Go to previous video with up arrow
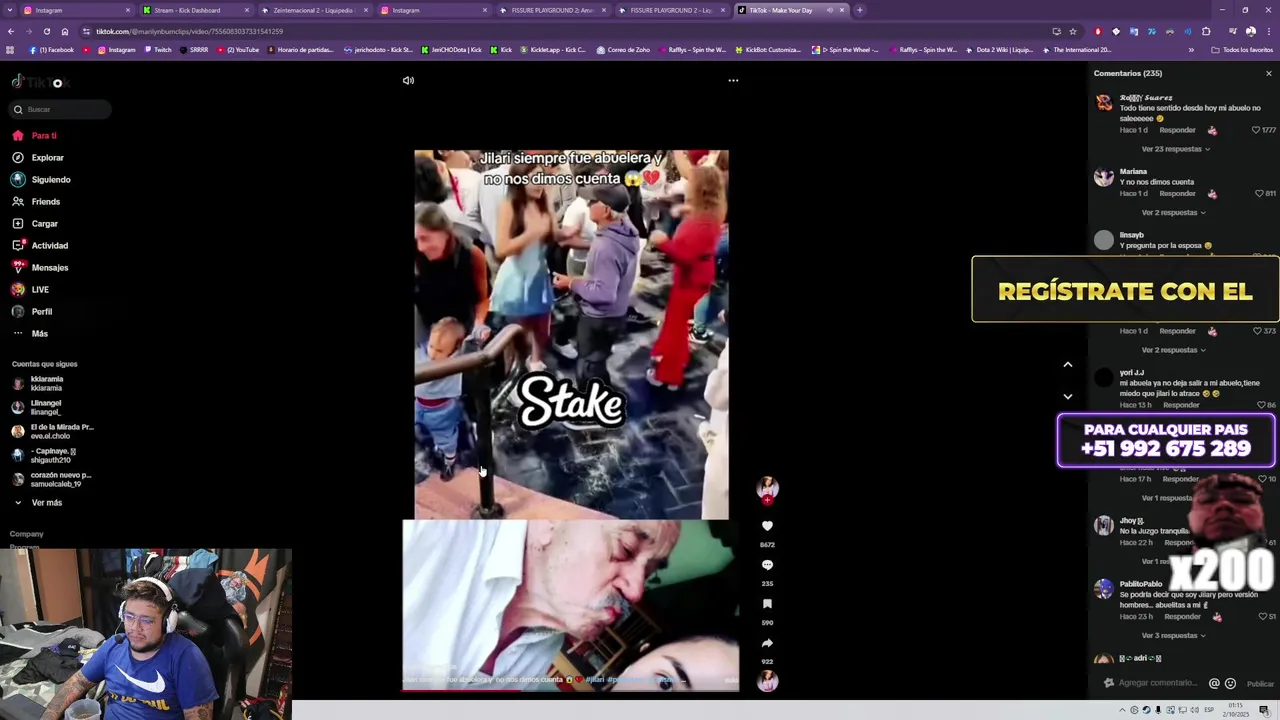 (x=1067, y=365)
